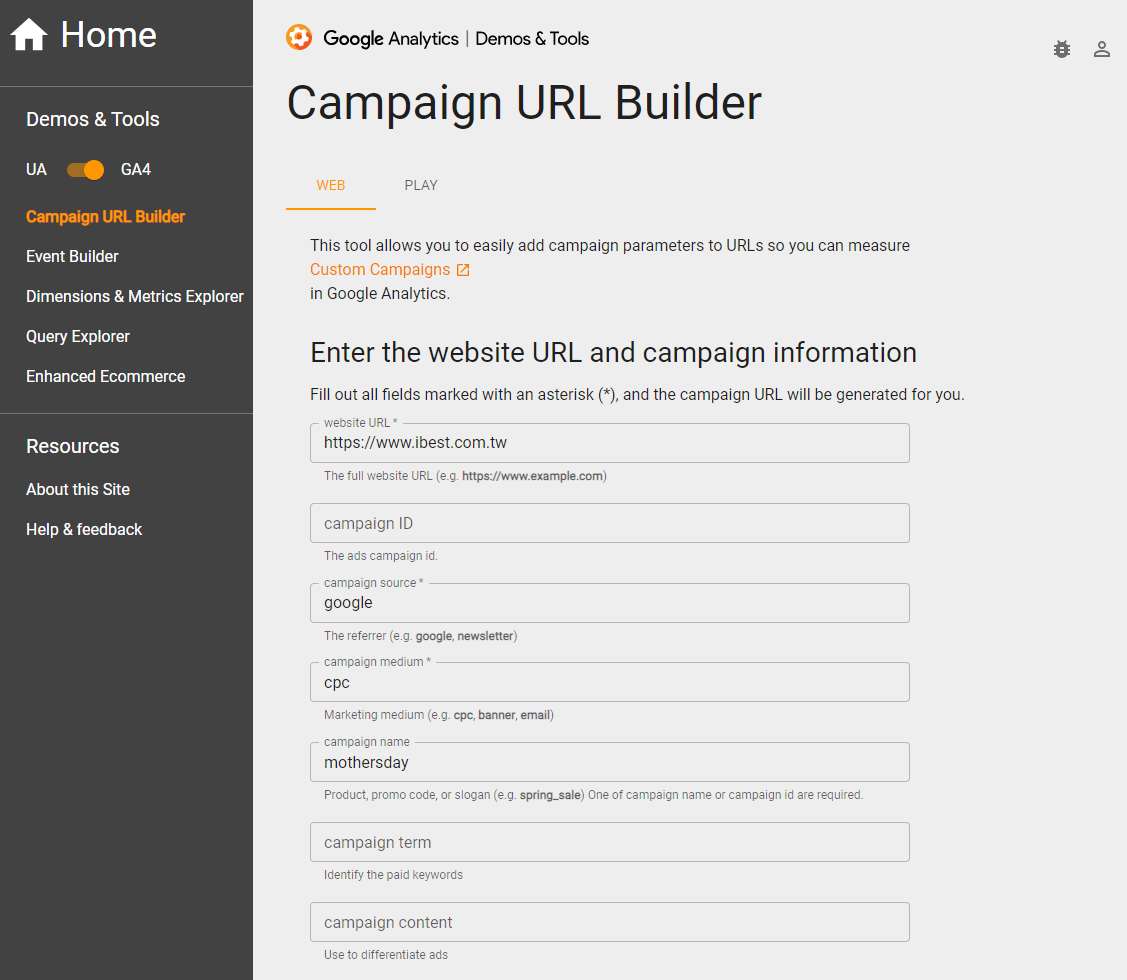Click the external link icon beside Custom Campaigns
Screen dimensions: 1127x980
point(464,270)
